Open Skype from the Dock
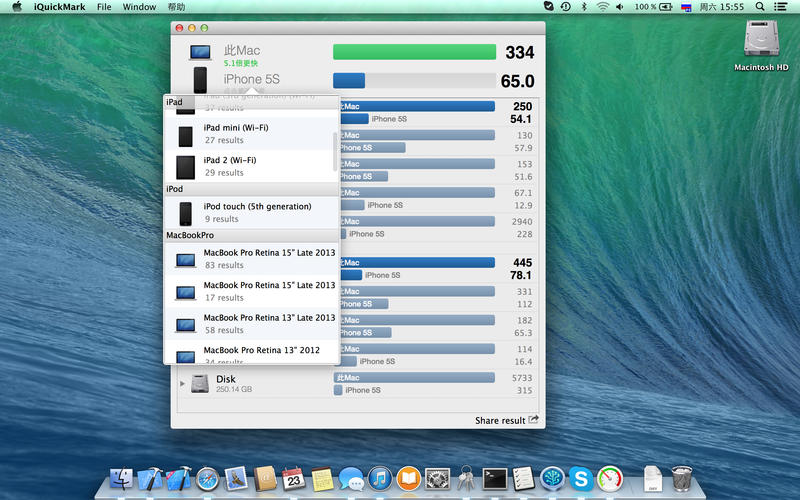The width and height of the screenshot is (800, 500). click(581, 479)
